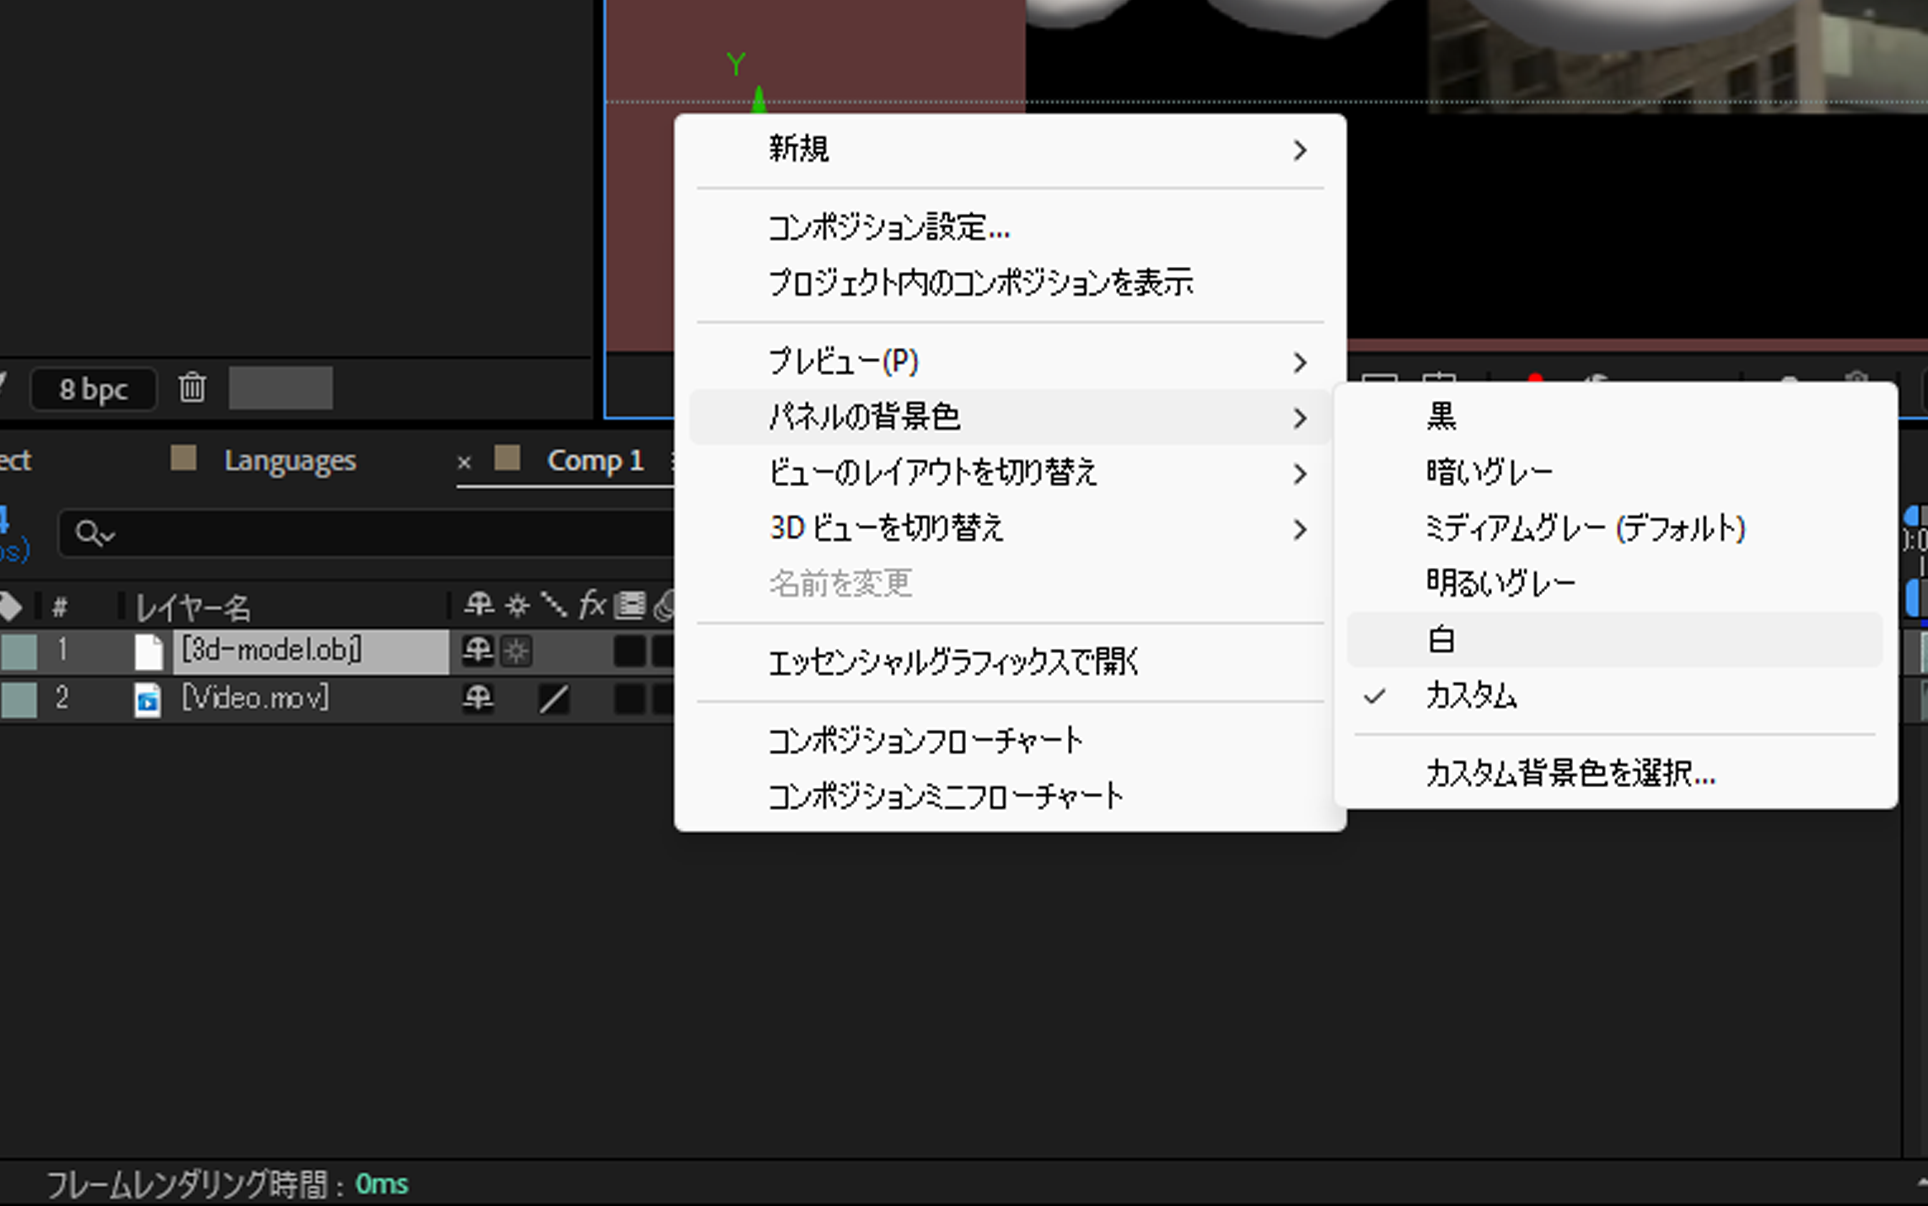Open コンポジションフローチャート
Screen dimensions: 1928x1206
(x=1010, y=741)
